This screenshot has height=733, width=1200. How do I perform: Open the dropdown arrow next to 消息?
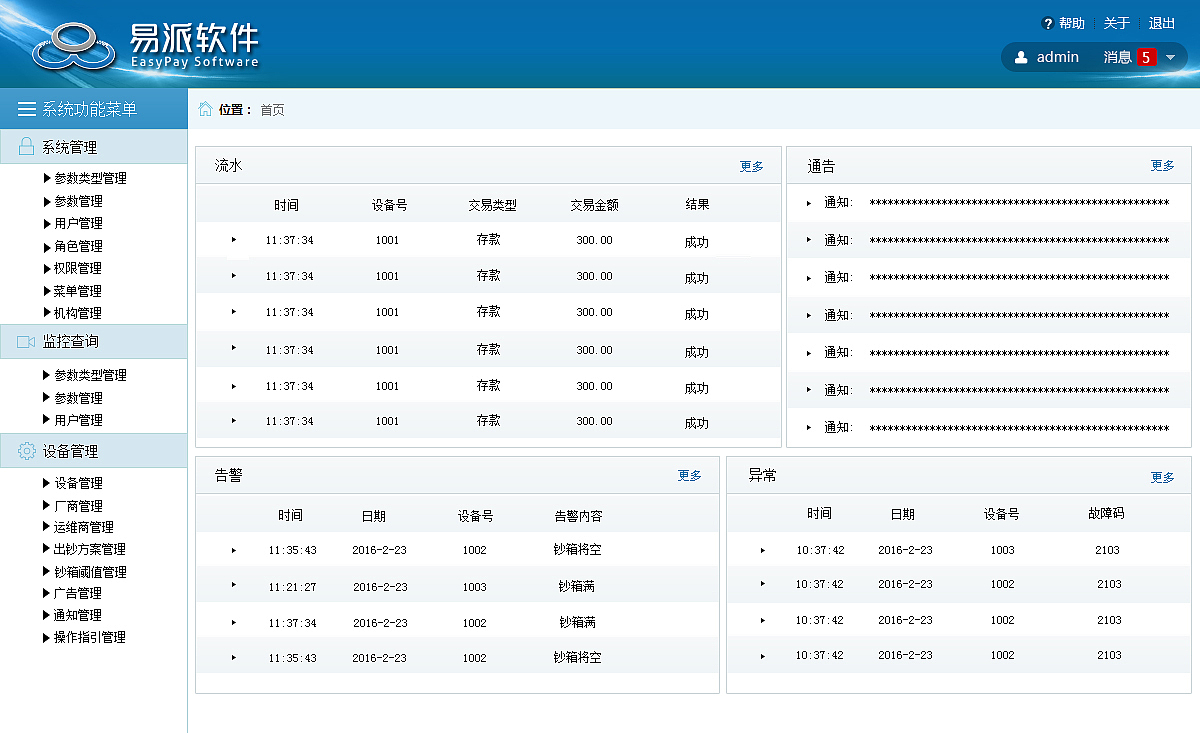click(1170, 57)
